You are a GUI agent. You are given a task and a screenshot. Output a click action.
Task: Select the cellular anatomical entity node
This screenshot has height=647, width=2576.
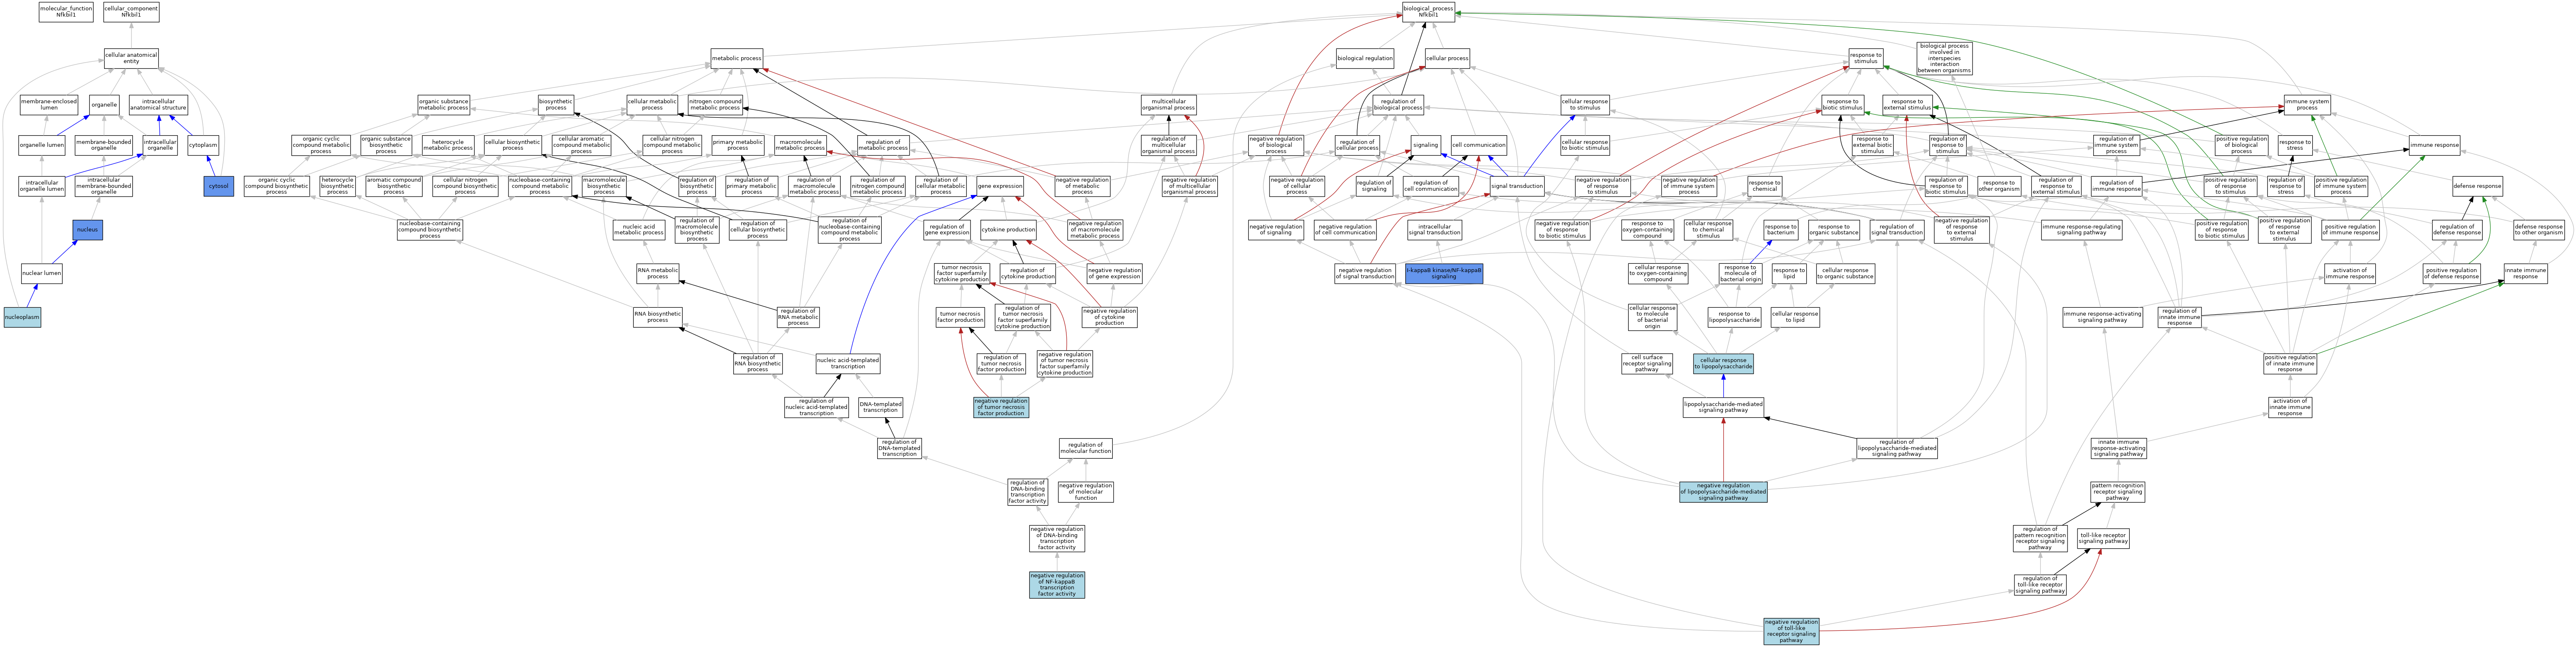click(131, 58)
